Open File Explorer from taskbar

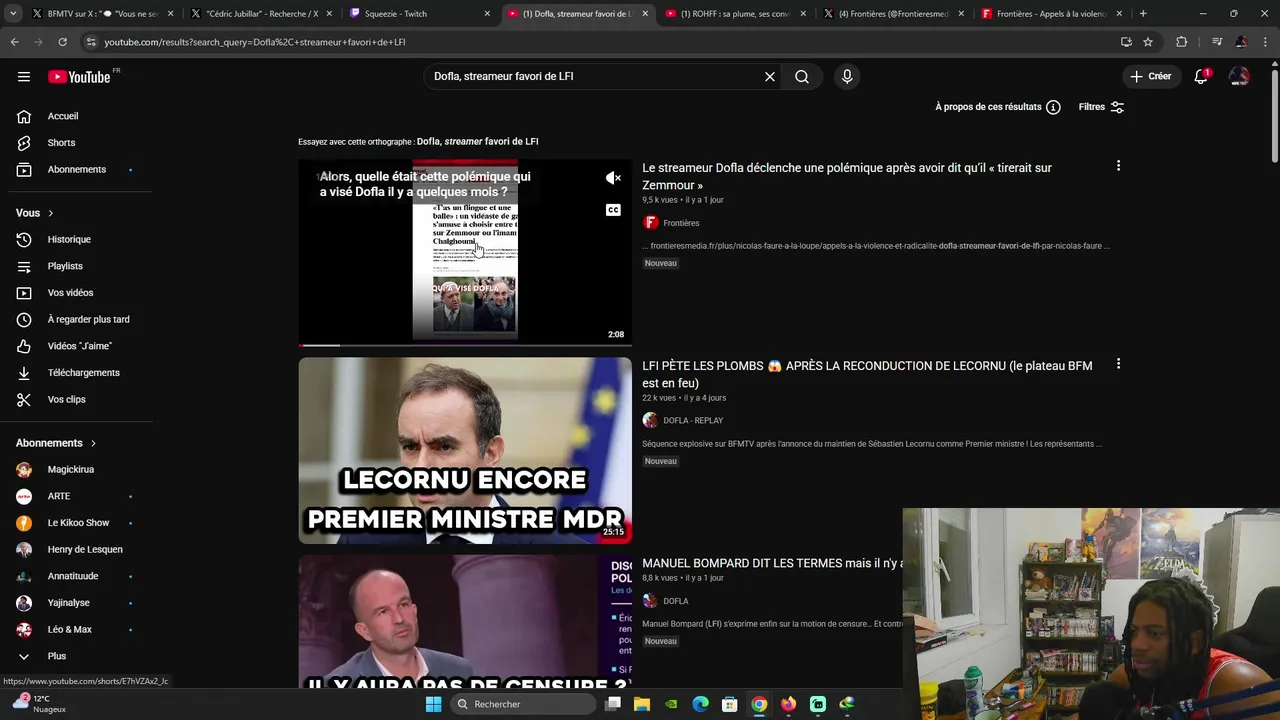[642, 704]
